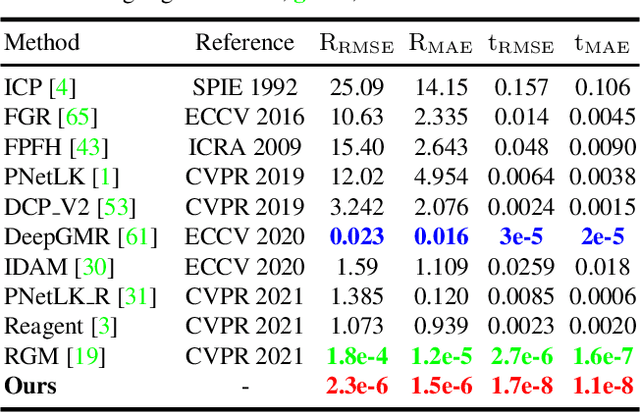
Task: Select the value 0.048 for FPFH
Action: coord(521,147)
